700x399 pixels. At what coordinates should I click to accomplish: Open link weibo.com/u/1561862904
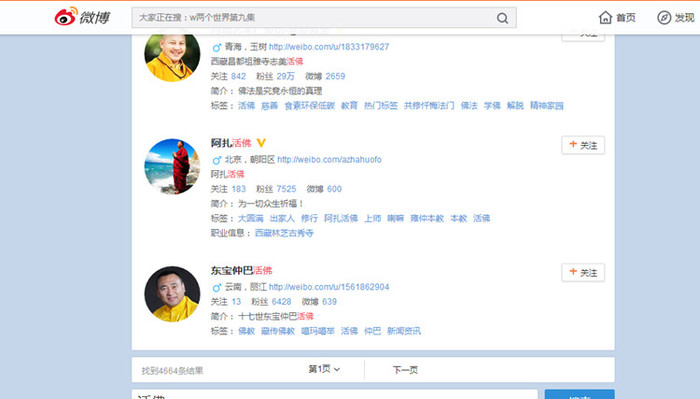pyautogui.click(x=329, y=287)
